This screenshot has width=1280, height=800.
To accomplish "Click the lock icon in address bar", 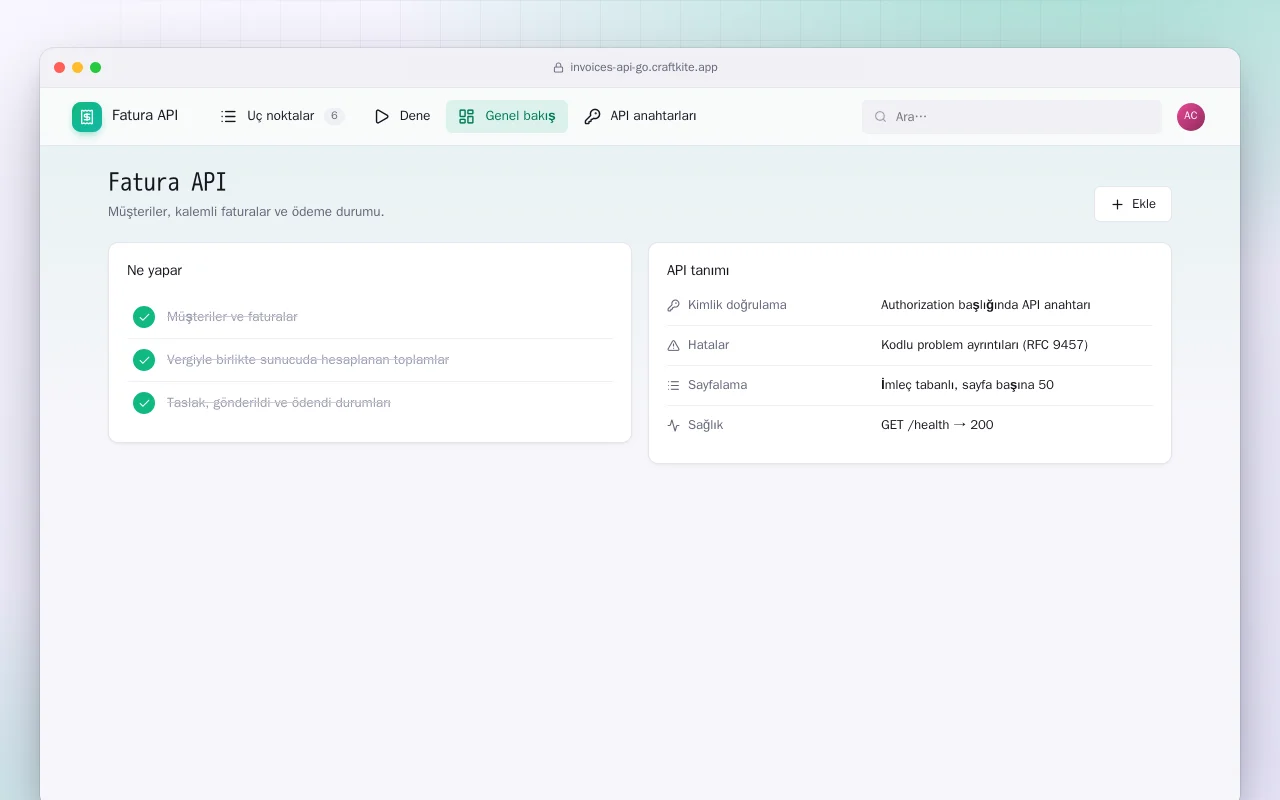I will coord(559,68).
